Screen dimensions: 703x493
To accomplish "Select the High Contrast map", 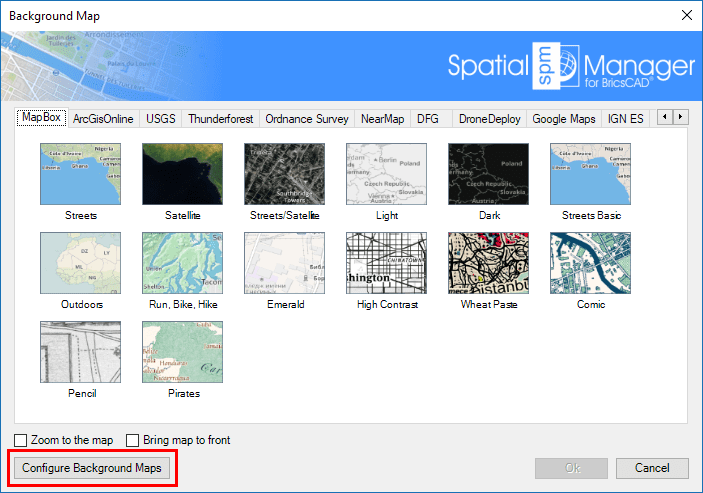I will point(386,263).
